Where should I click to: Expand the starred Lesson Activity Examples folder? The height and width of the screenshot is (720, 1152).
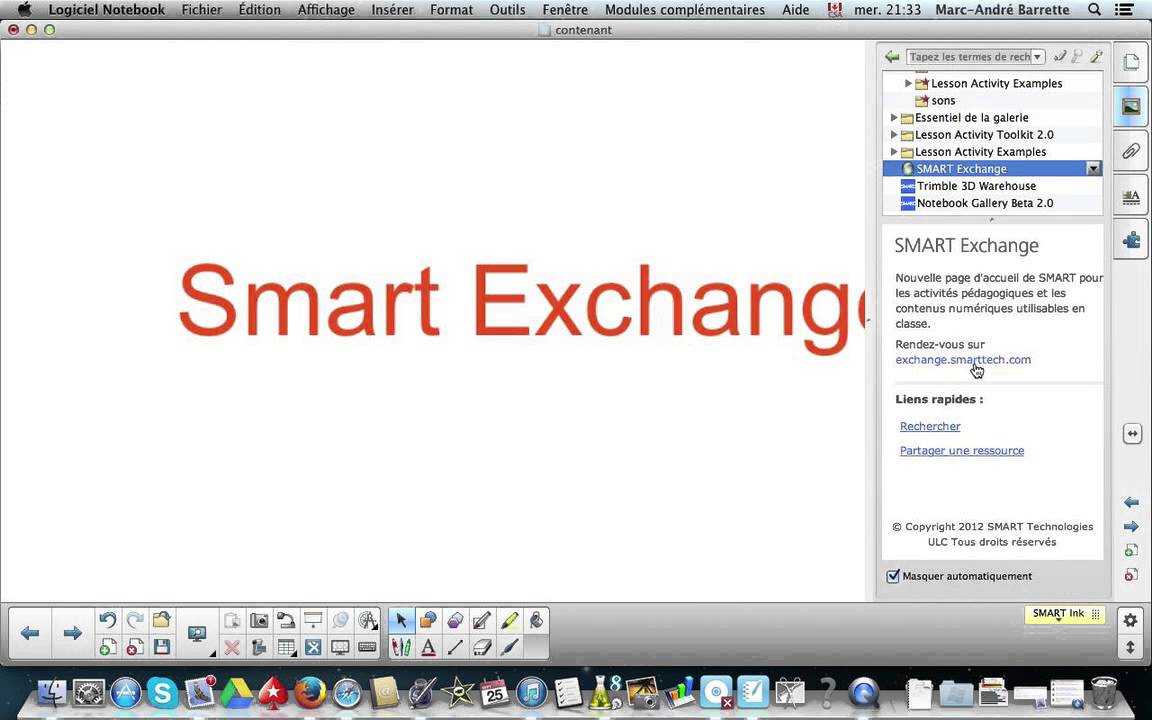[908, 83]
